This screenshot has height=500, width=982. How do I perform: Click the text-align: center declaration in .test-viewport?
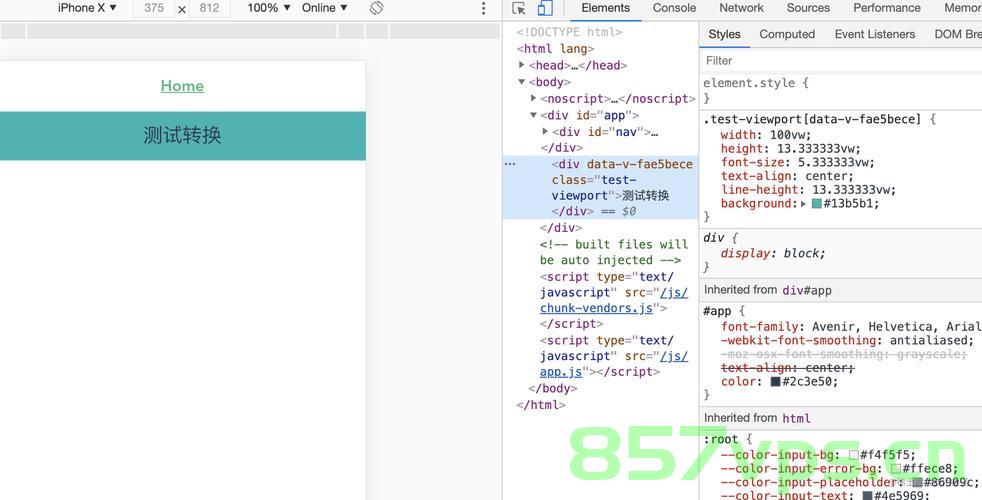coord(787,176)
